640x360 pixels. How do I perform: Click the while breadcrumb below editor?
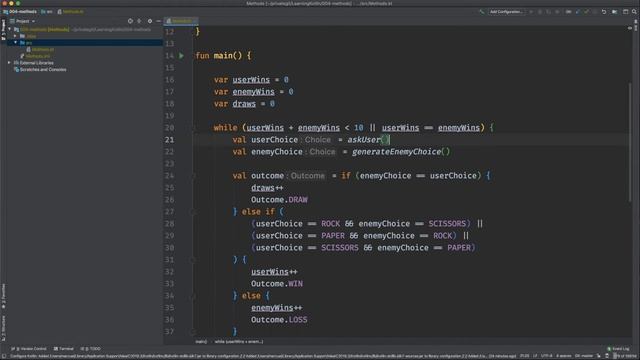(239, 342)
